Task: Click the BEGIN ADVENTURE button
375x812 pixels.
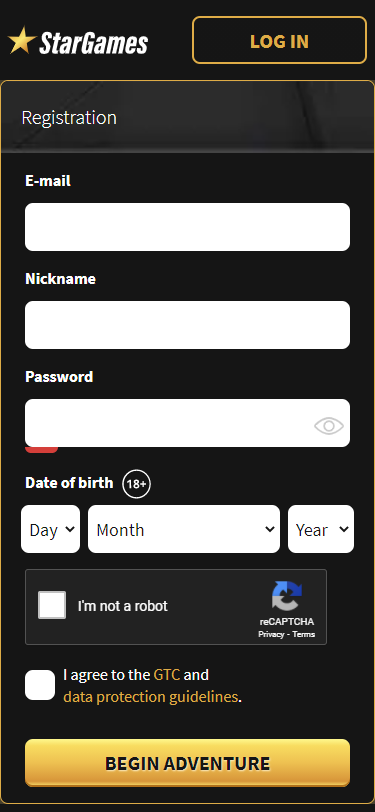Action: tap(188, 763)
